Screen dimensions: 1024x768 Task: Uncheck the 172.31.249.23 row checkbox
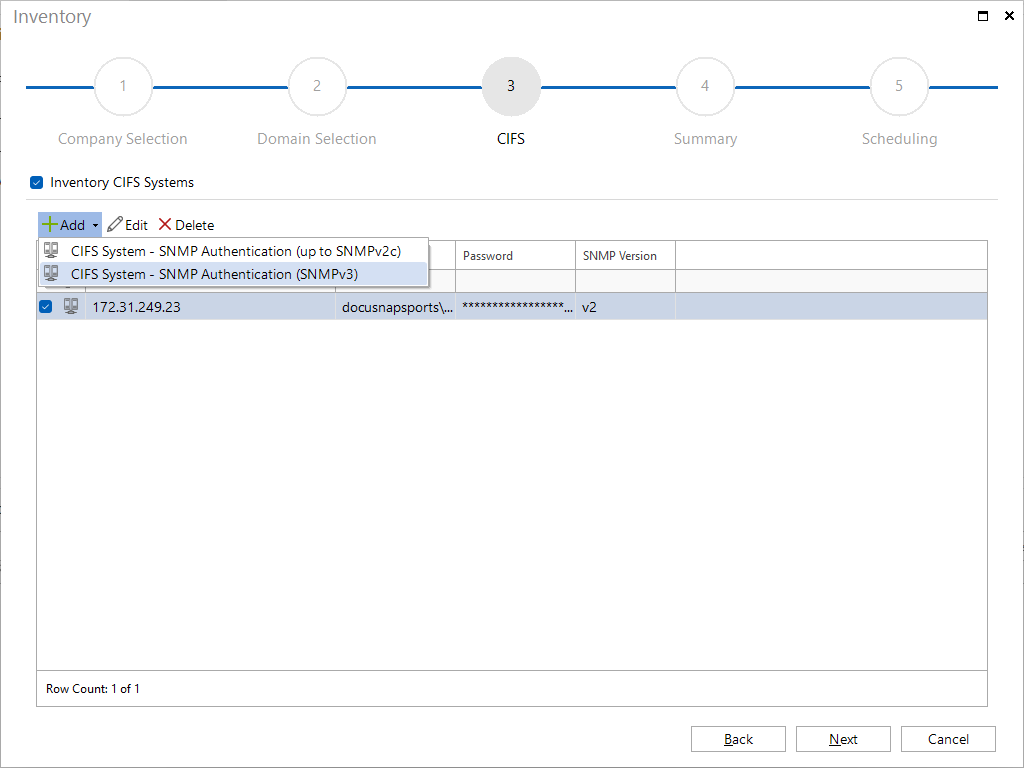point(46,306)
